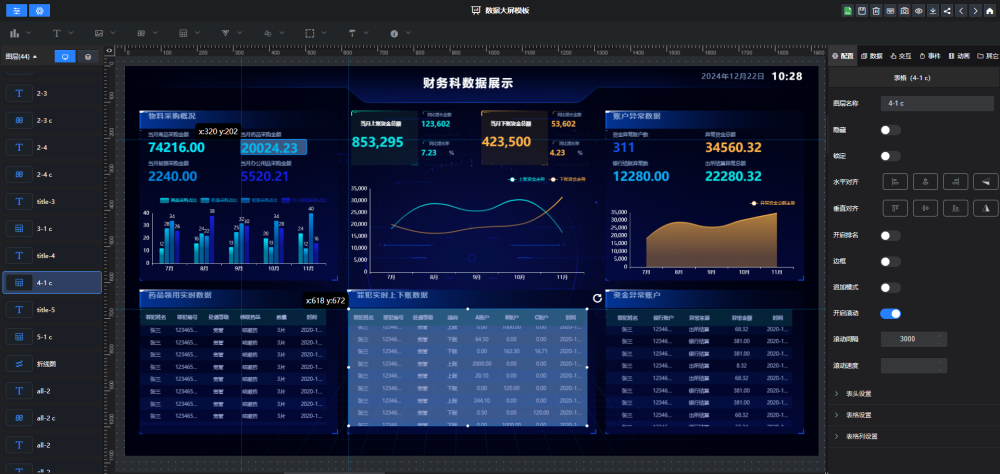Select the 20024.23 value on the canvas
The height and width of the screenshot is (474, 1000).
click(x=274, y=147)
